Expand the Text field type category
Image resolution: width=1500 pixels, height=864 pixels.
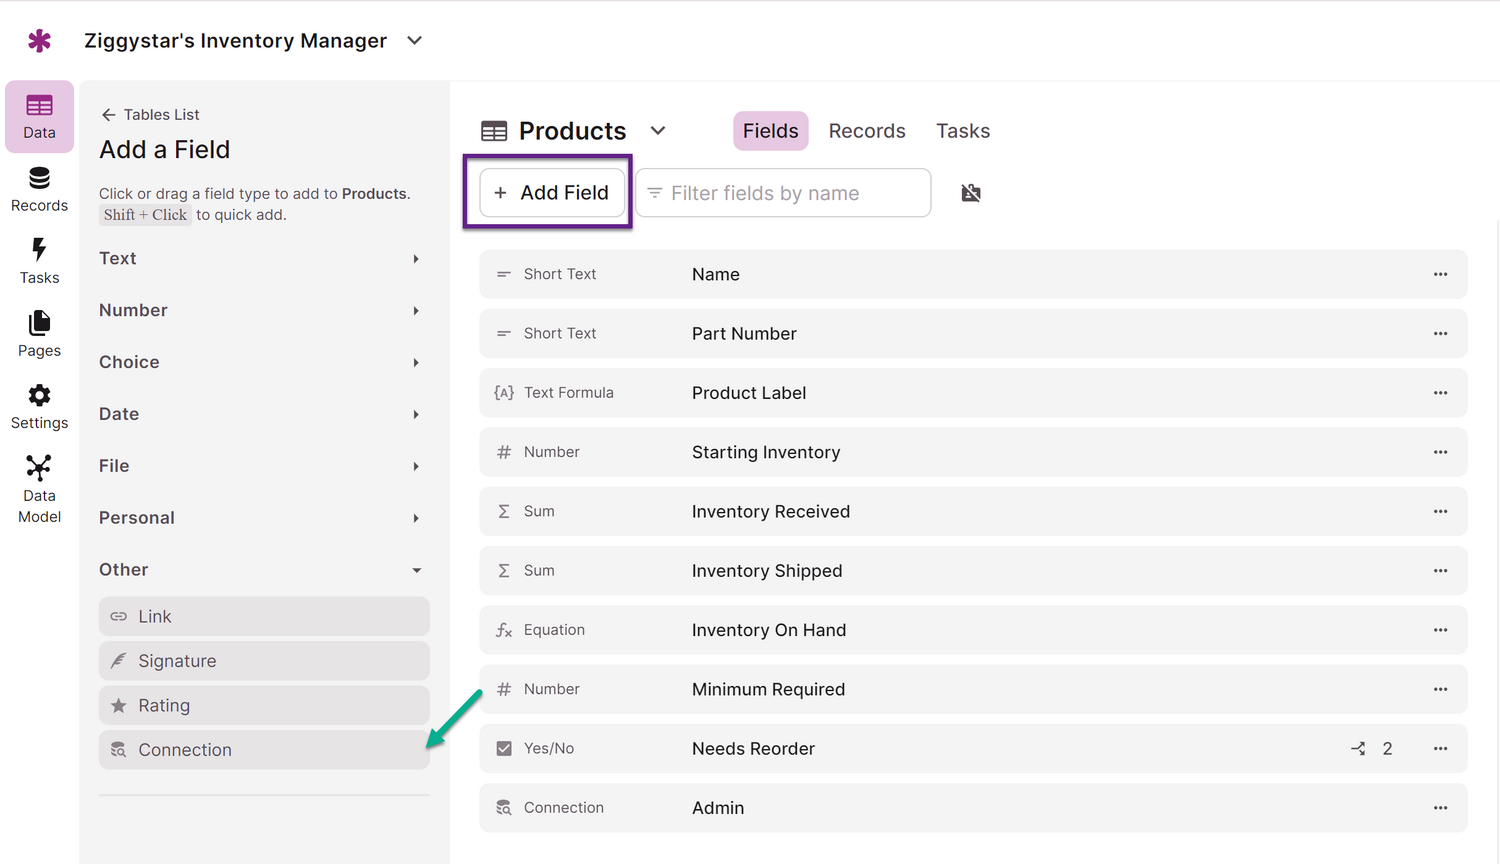259,258
